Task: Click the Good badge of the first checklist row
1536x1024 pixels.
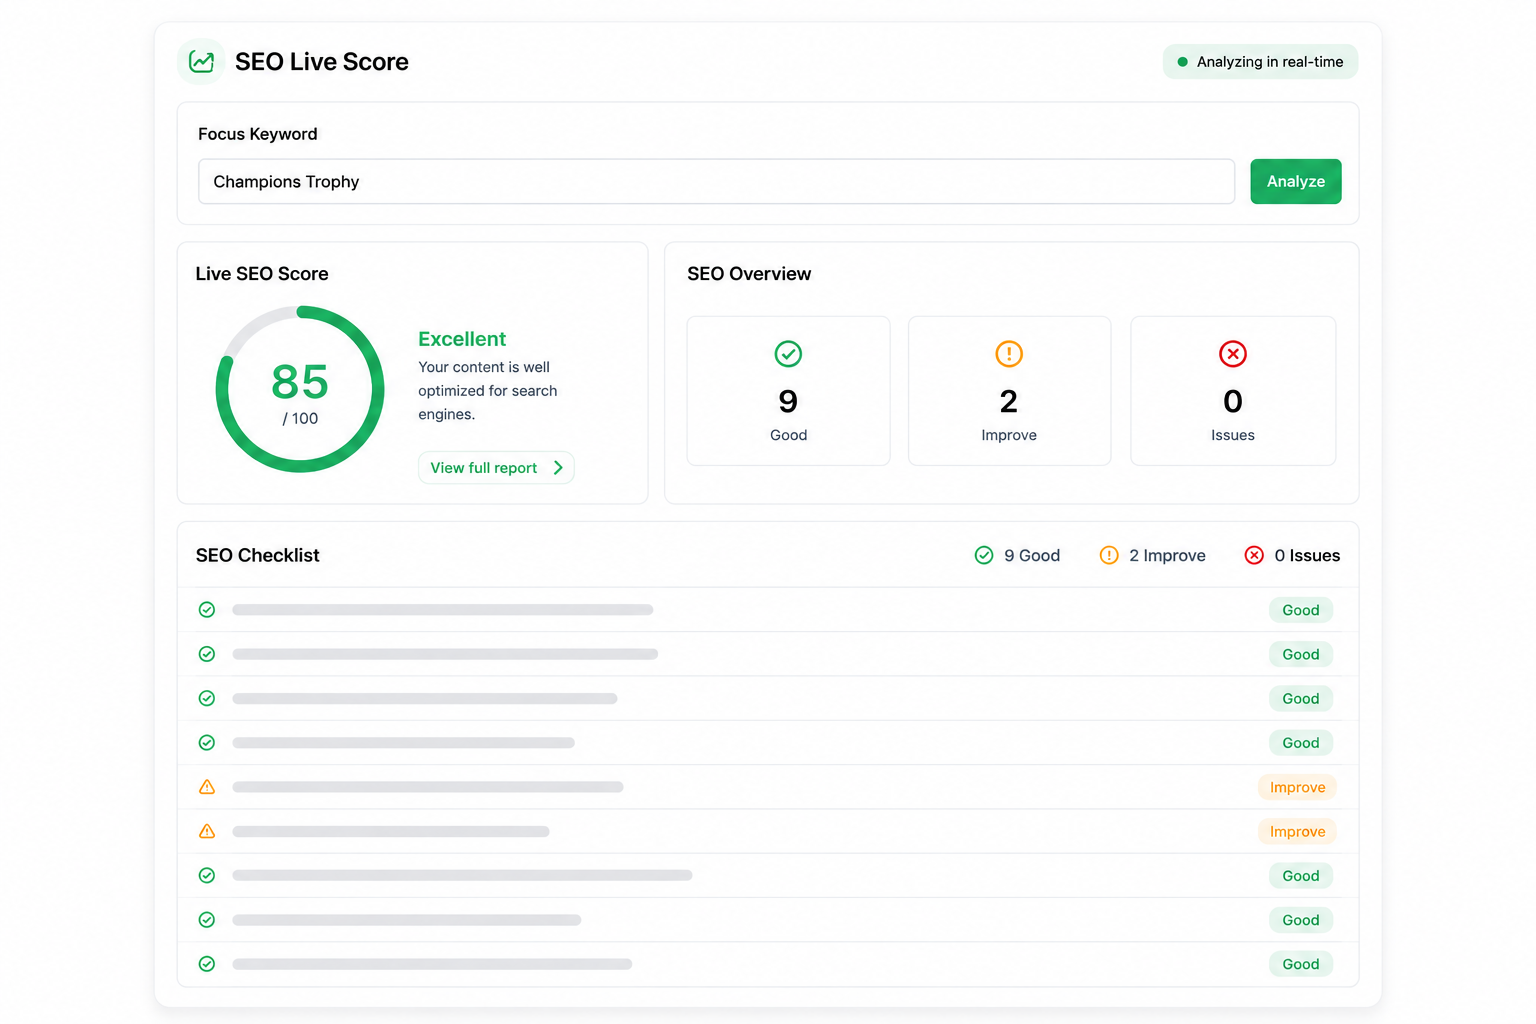Action: click(1301, 610)
